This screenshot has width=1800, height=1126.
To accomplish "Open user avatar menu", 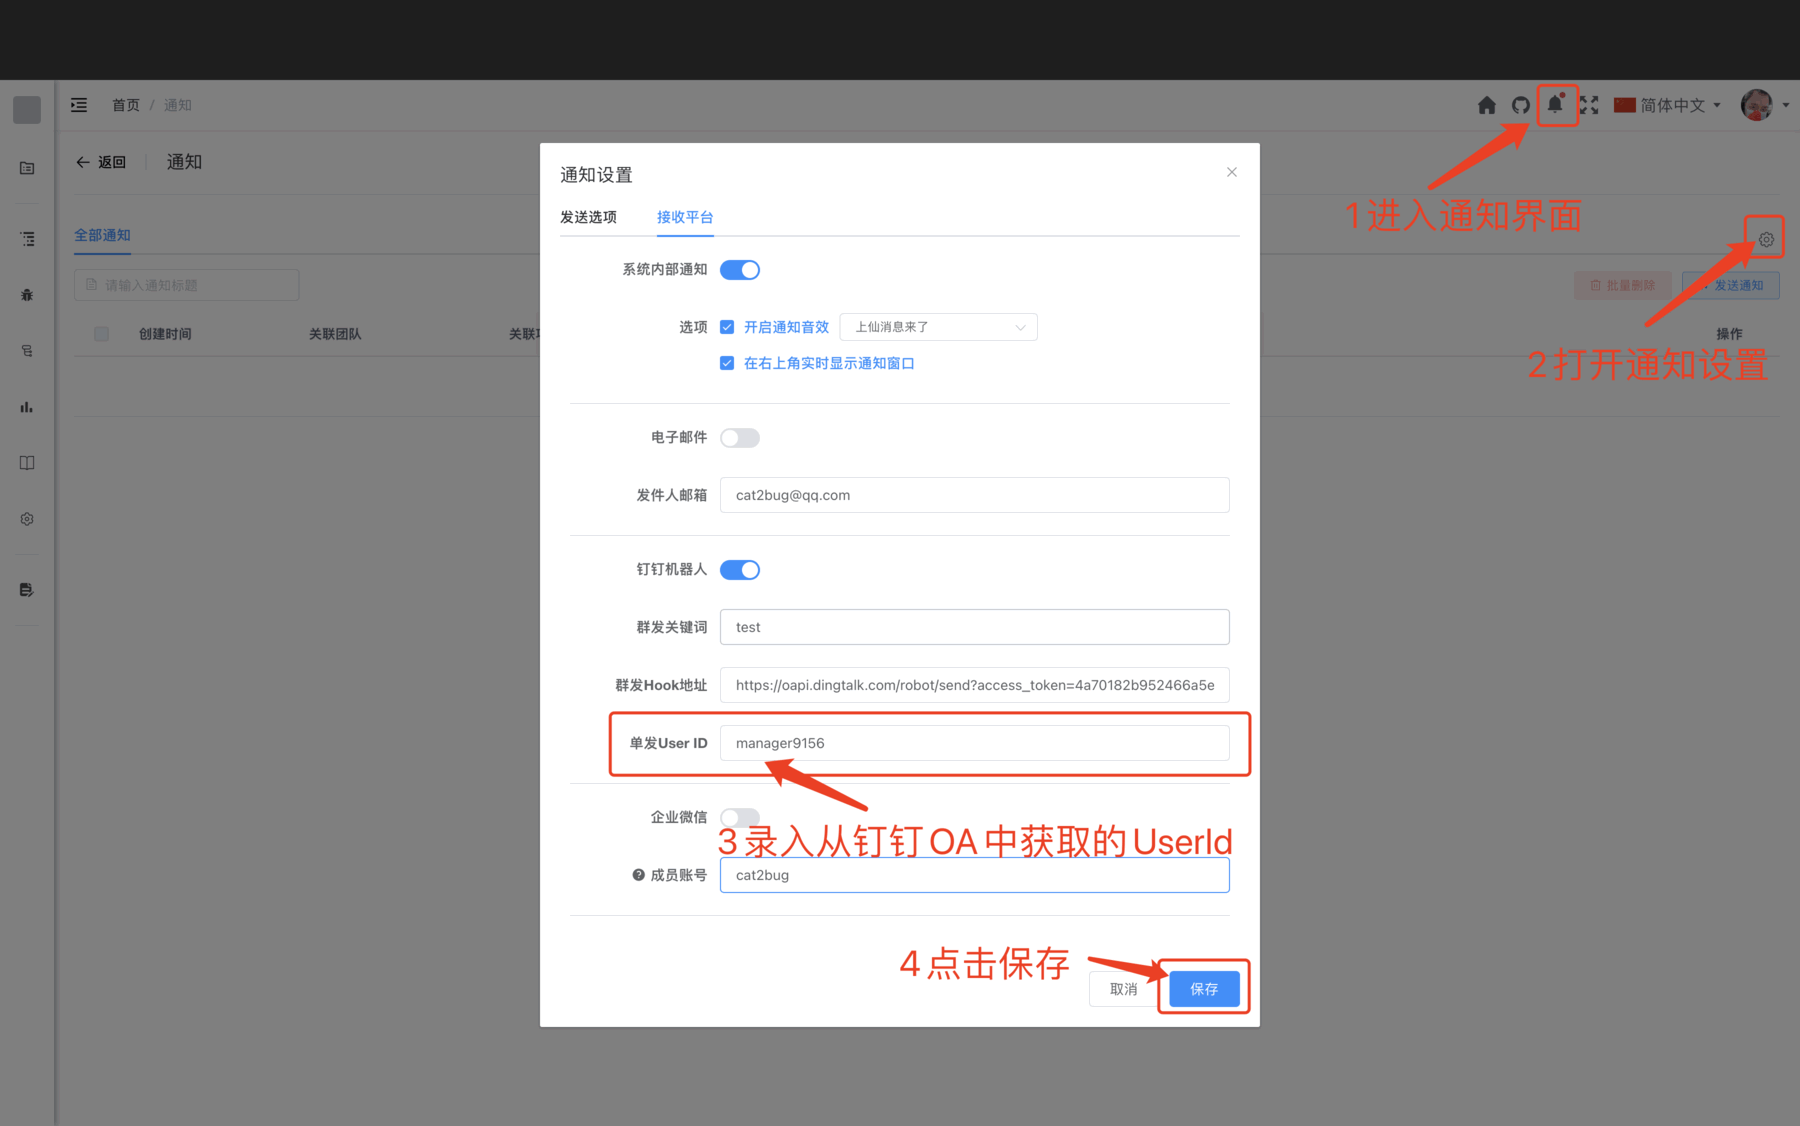I will (1757, 105).
